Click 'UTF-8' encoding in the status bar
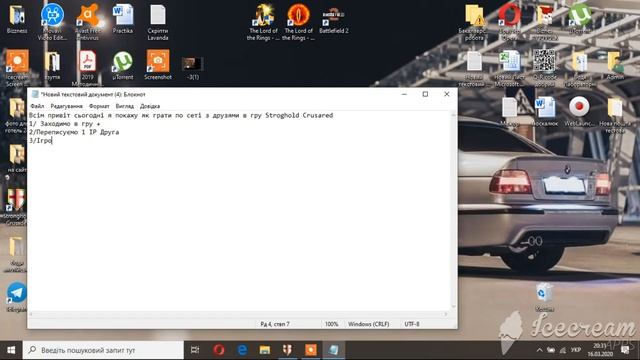The image size is (640, 360). [x=412, y=324]
